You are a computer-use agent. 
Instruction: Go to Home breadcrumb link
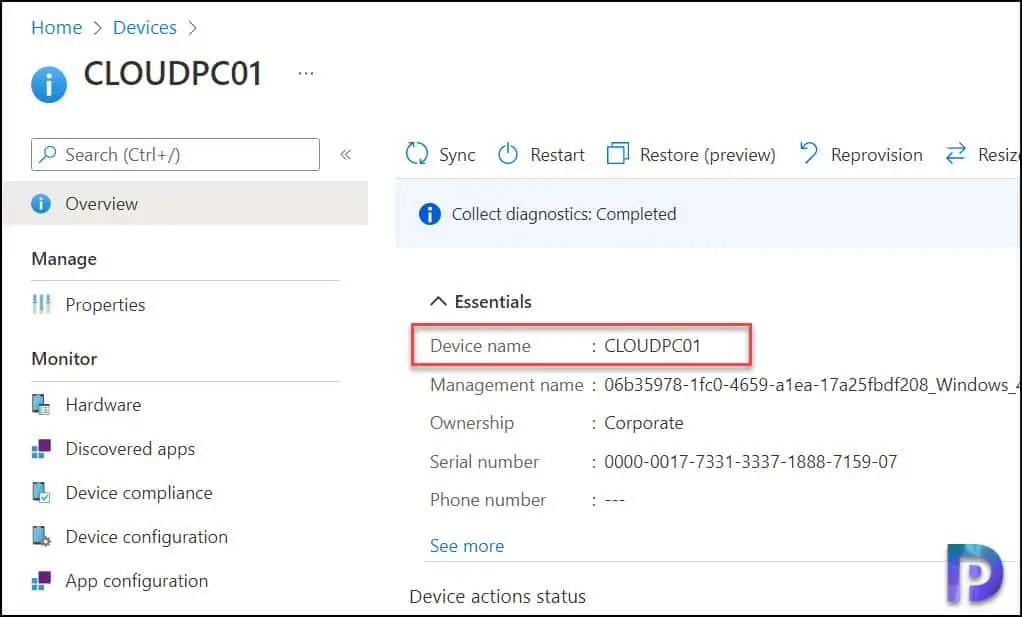[x=57, y=27]
